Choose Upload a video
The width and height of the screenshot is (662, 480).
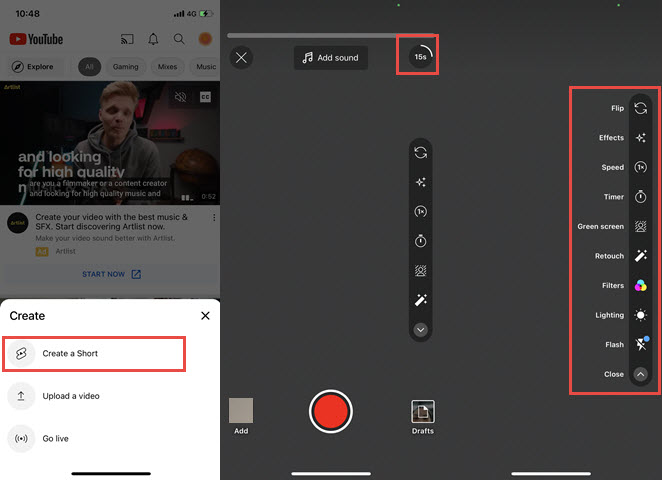coord(110,396)
